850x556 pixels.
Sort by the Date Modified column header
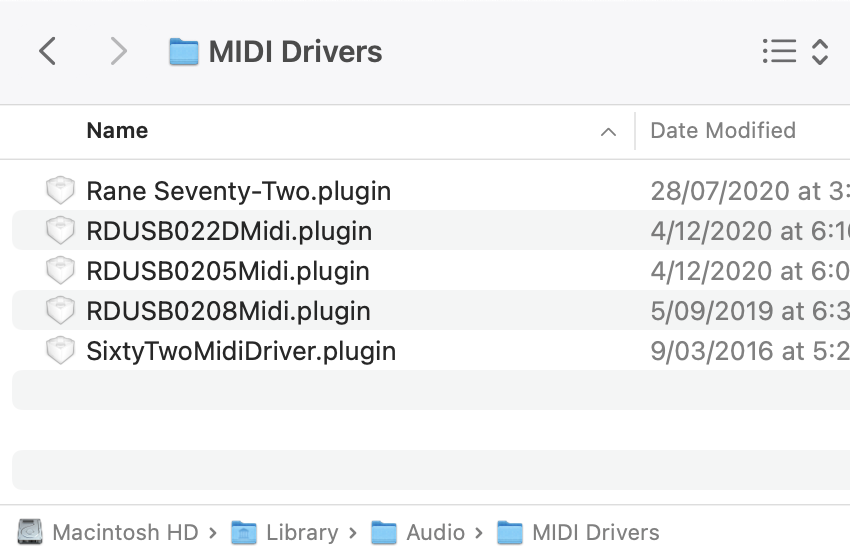pyautogui.click(x=723, y=131)
